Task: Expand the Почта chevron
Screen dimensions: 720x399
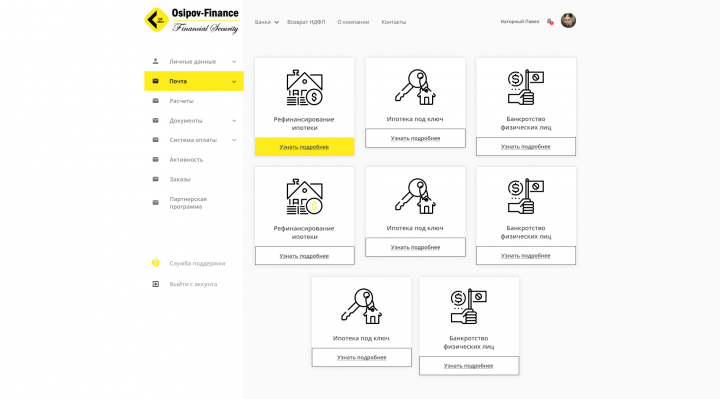Action: (x=234, y=81)
